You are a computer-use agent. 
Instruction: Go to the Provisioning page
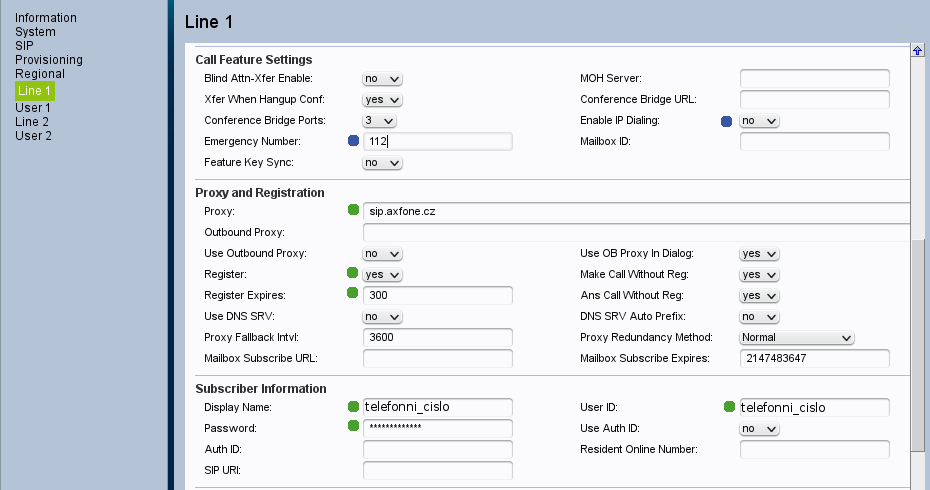pos(48,60)
